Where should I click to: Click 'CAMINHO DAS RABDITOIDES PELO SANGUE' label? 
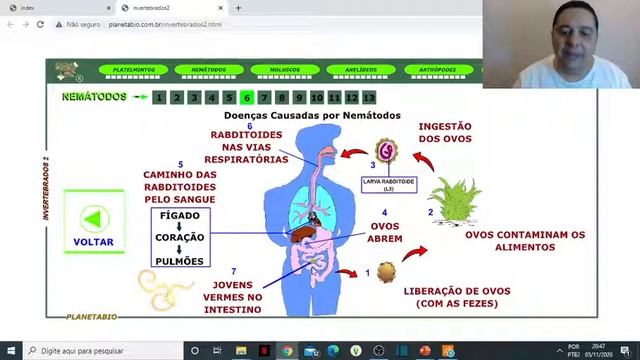[x=180, y=187]
